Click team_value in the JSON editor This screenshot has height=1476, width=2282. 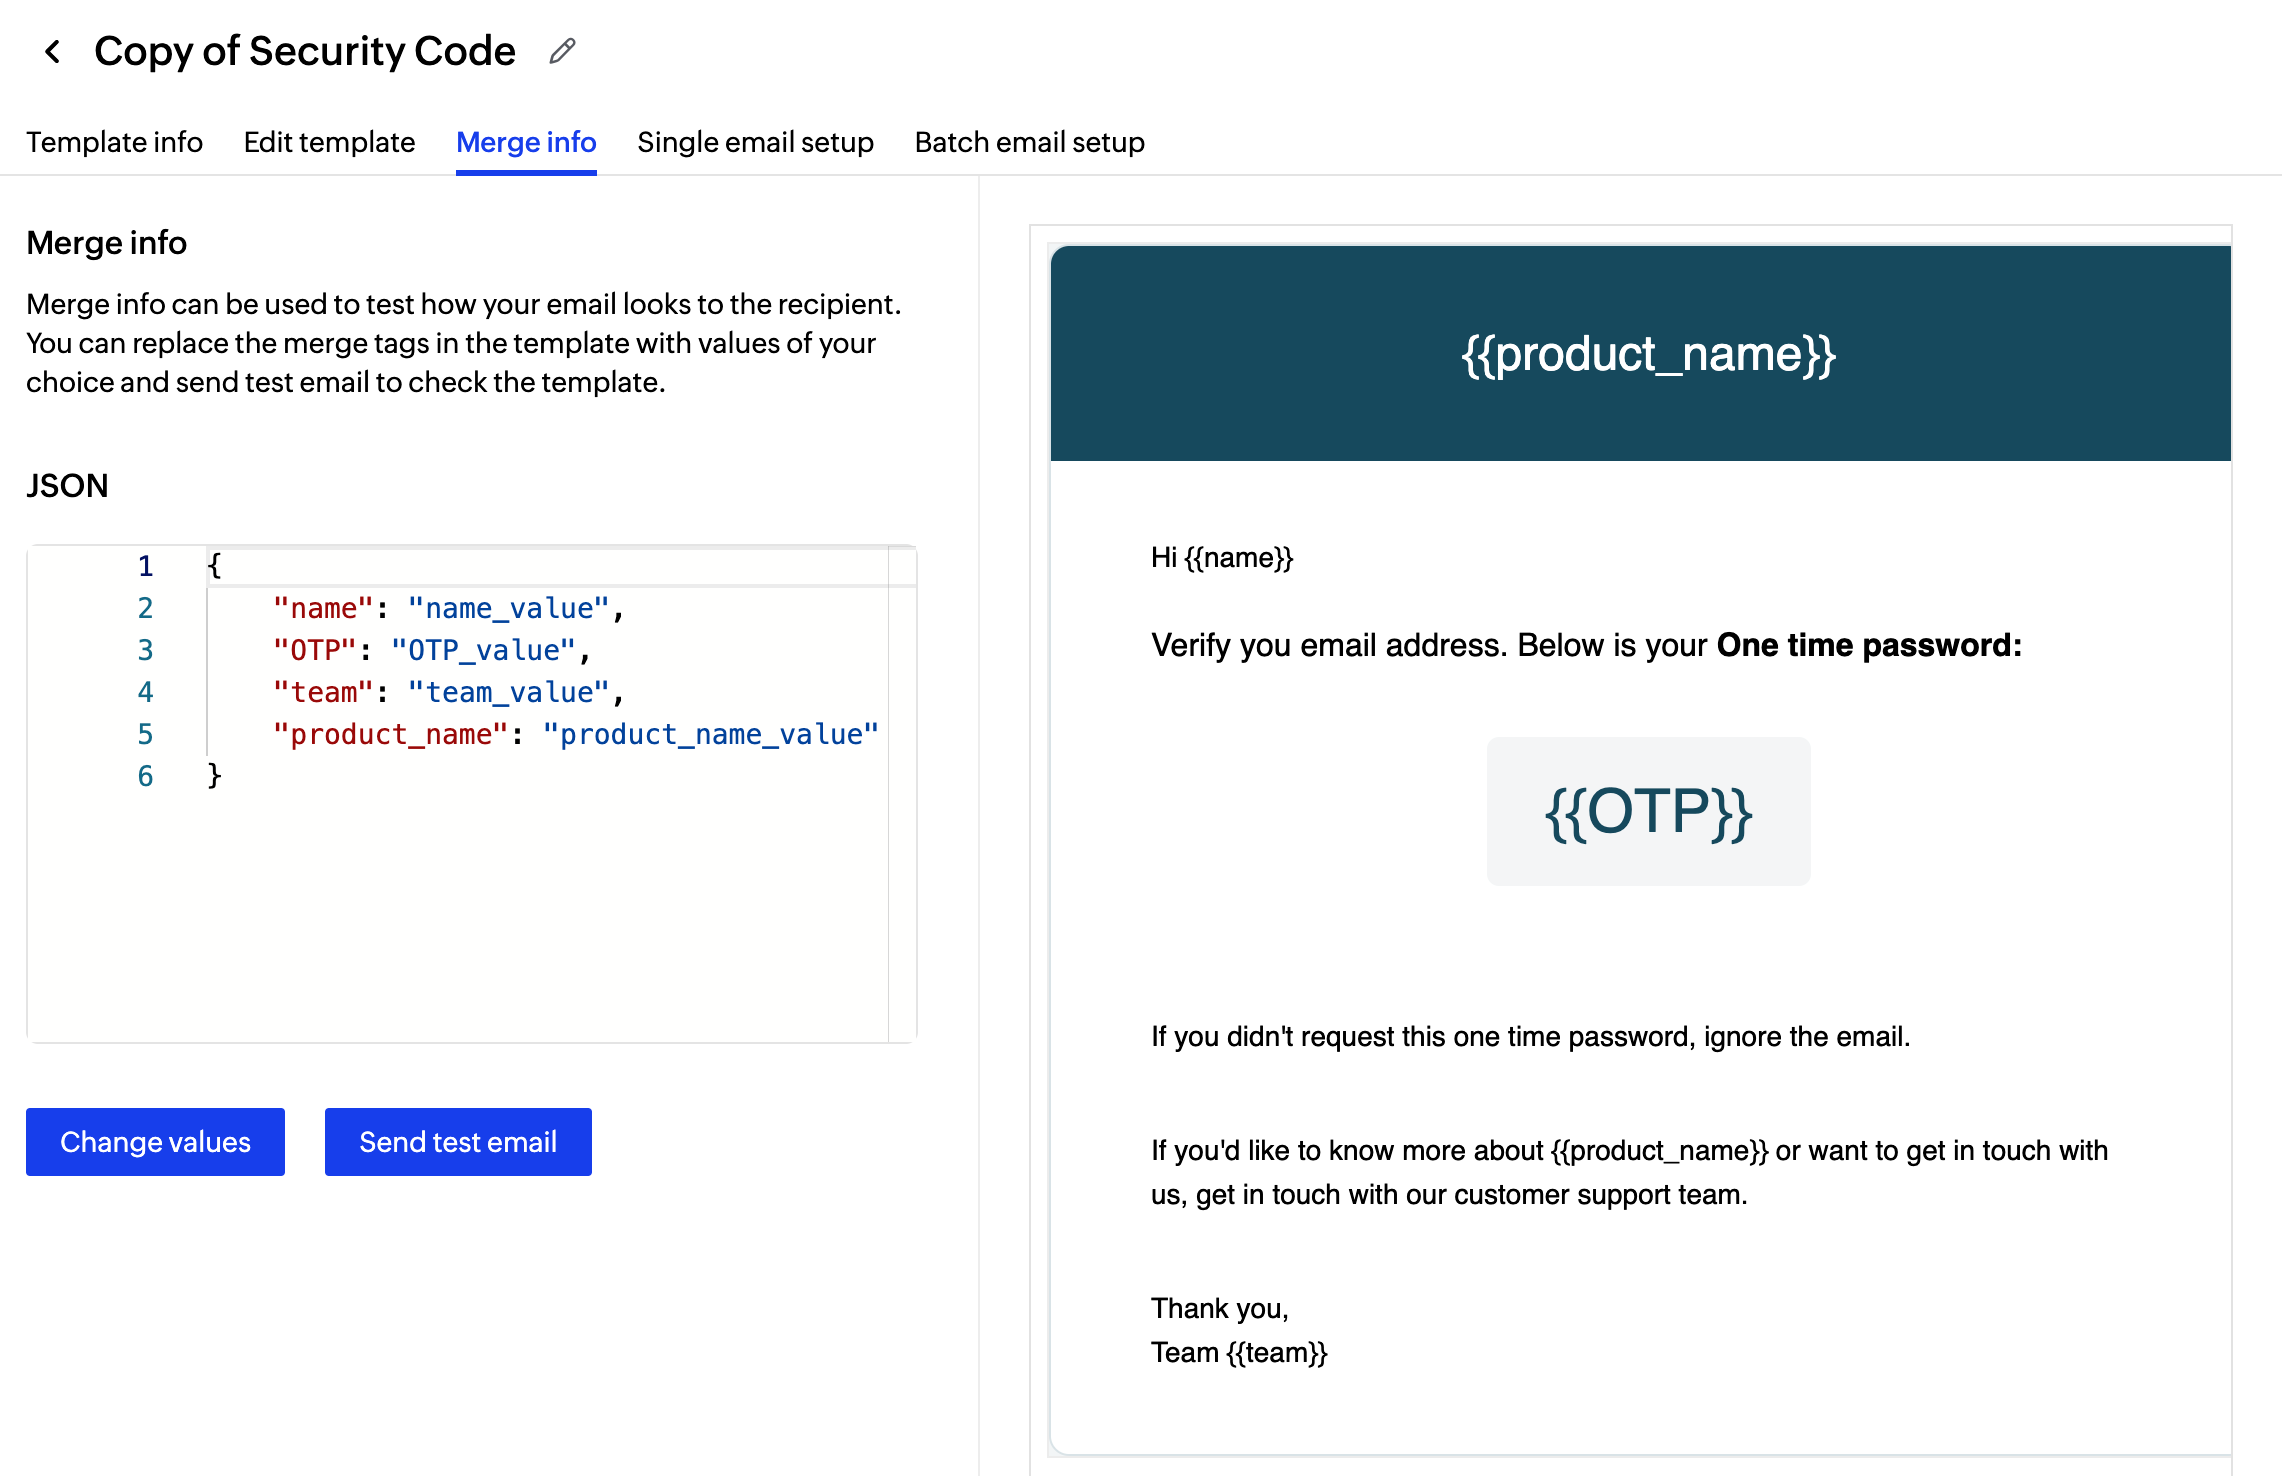tap(508, 692)
